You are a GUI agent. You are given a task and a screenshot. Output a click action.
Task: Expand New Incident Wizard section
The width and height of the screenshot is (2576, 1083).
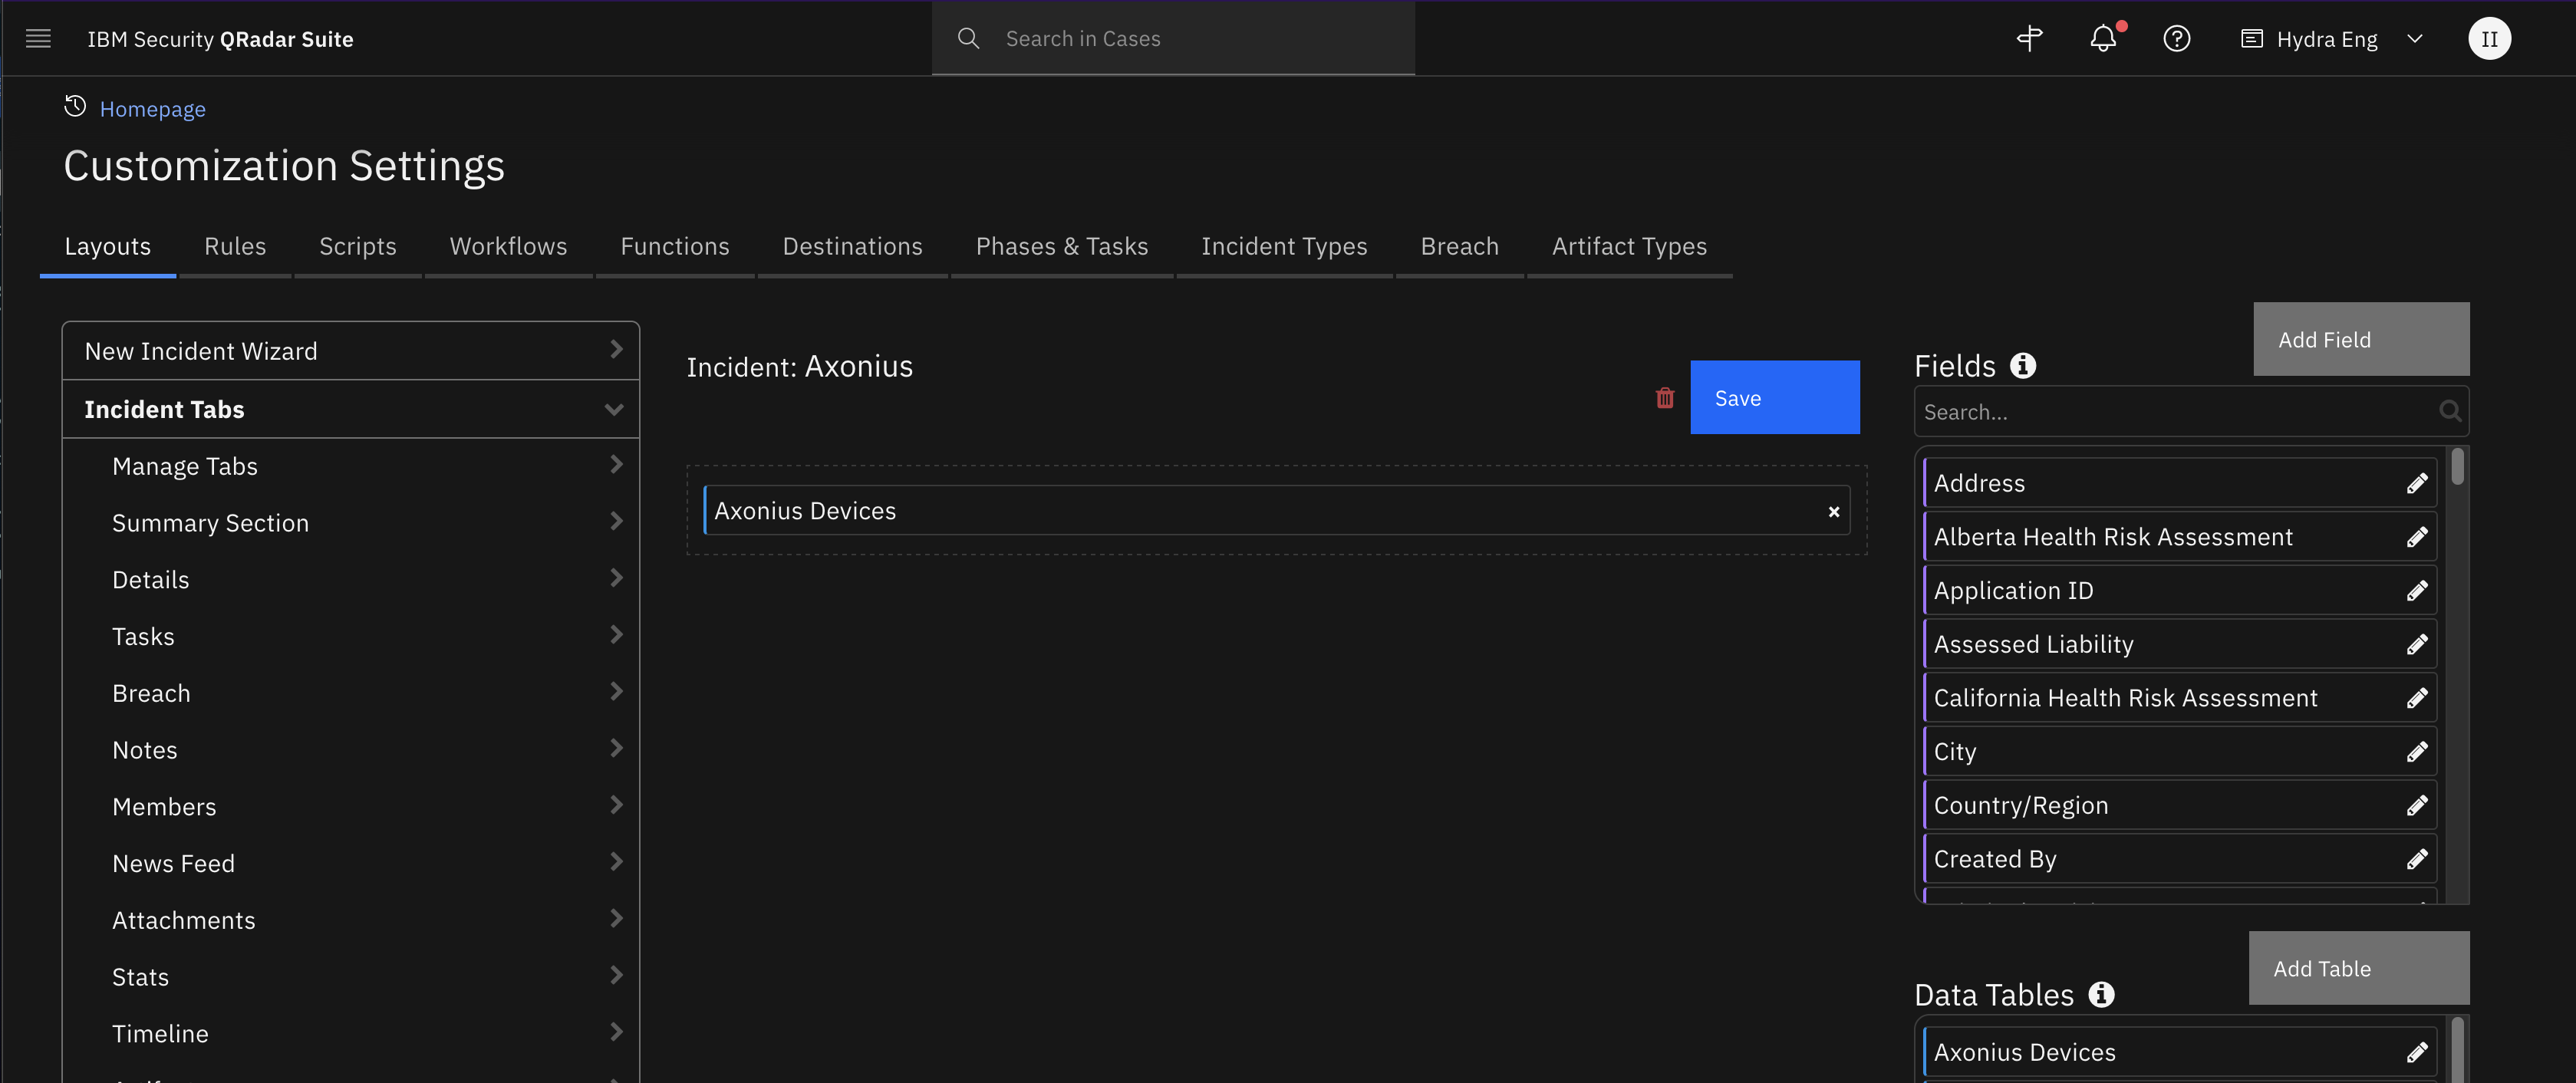point(351,351)
